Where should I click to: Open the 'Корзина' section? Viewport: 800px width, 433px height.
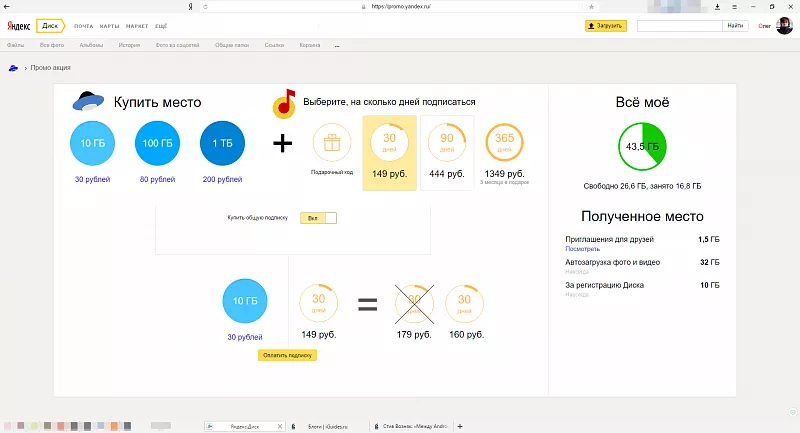[x=310, y=45]
